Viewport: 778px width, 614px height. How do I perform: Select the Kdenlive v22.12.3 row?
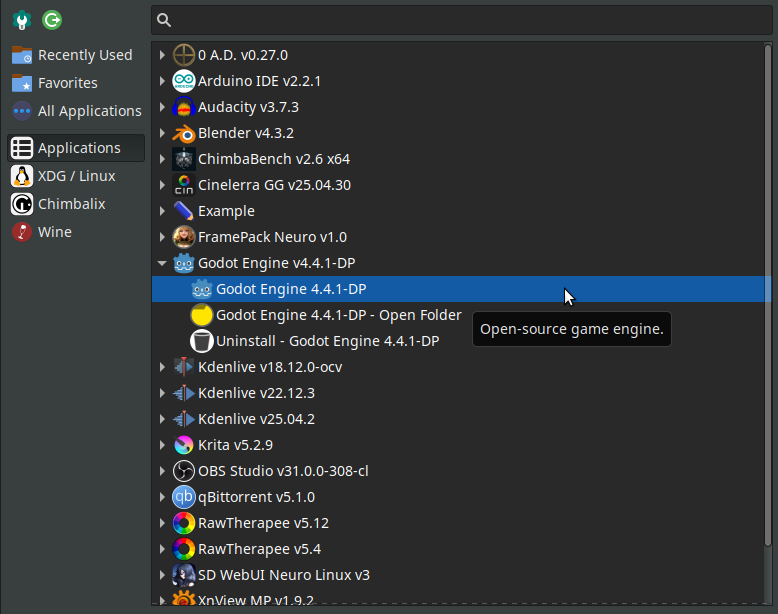click(458, 393)
